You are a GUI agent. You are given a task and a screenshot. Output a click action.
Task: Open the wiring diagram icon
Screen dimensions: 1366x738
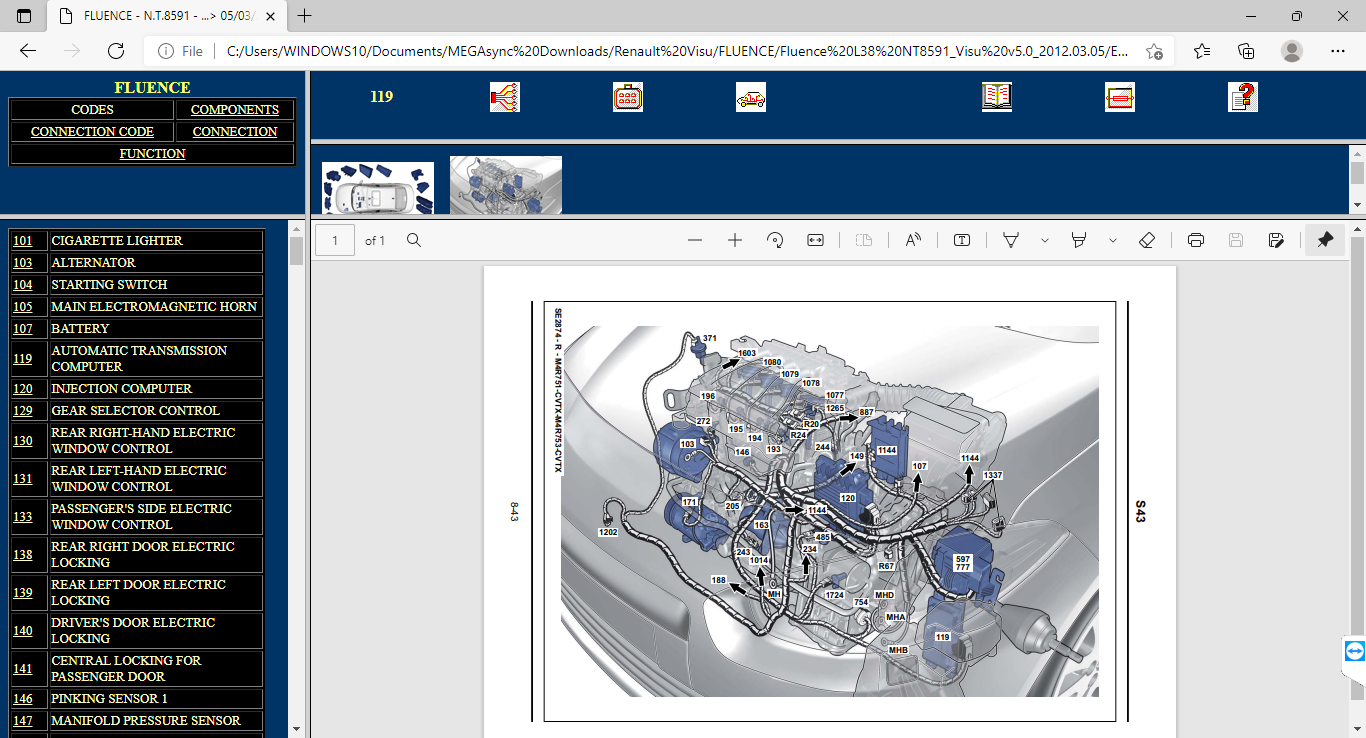click(505, 97)
